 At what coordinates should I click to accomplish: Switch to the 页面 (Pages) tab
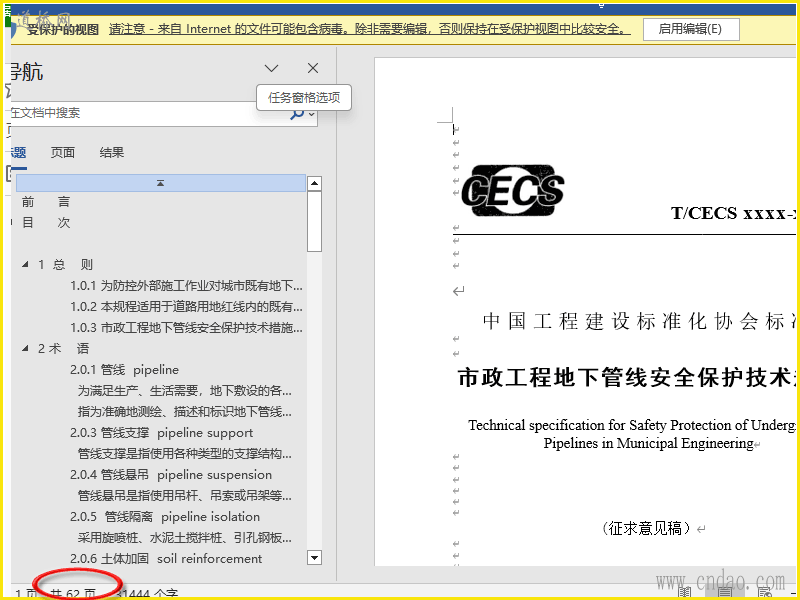pyautogui.click(x=63, y=153)
